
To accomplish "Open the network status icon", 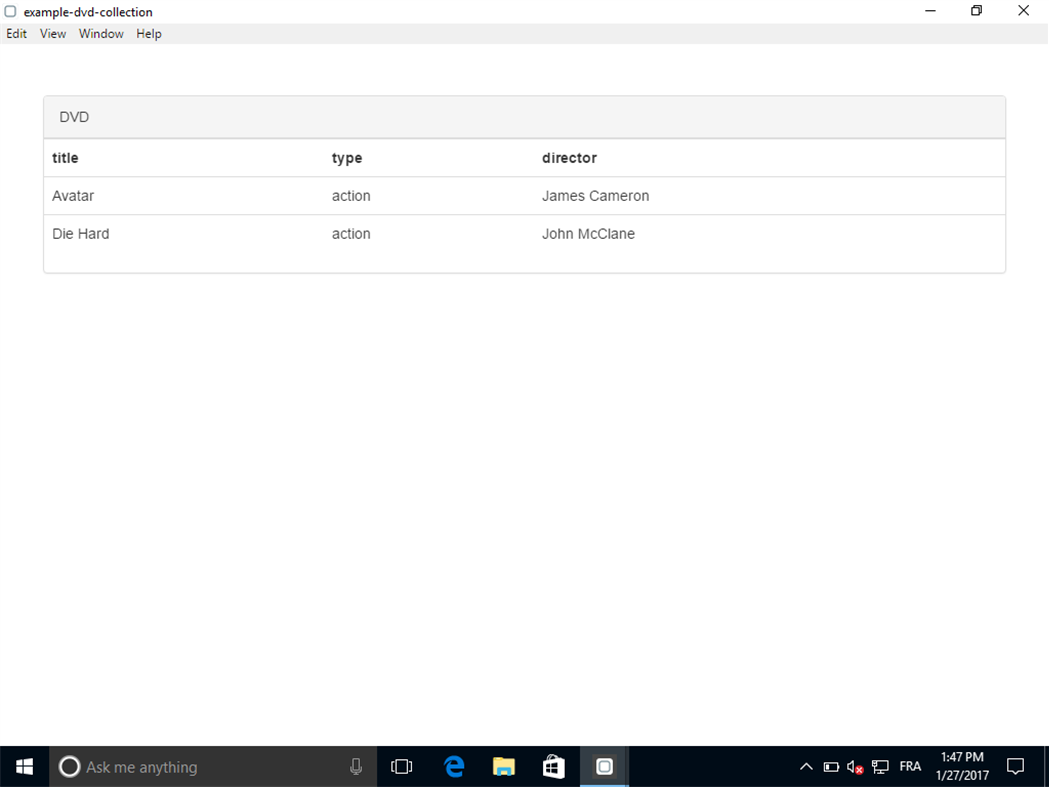I will tap(880, 766).
